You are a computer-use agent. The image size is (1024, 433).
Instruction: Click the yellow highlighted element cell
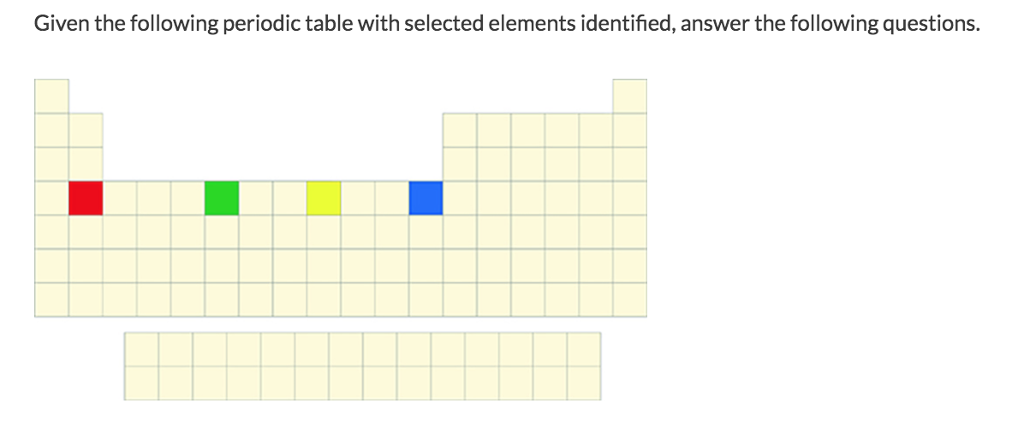click(x=324, y=198)
